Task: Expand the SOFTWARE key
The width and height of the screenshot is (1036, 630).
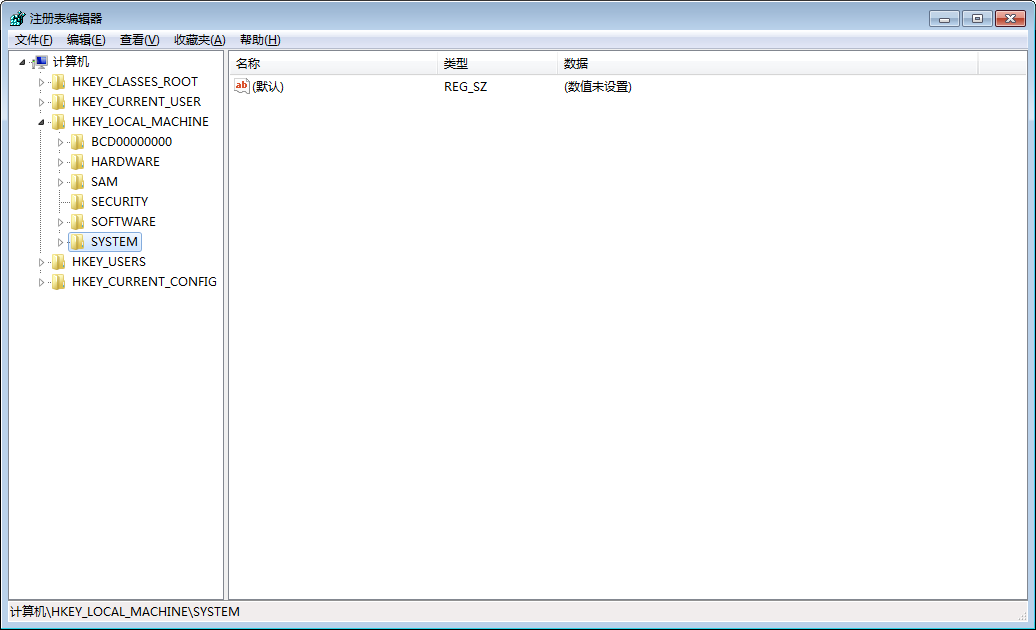Action: pyautogui.click(x=60, y=222)
